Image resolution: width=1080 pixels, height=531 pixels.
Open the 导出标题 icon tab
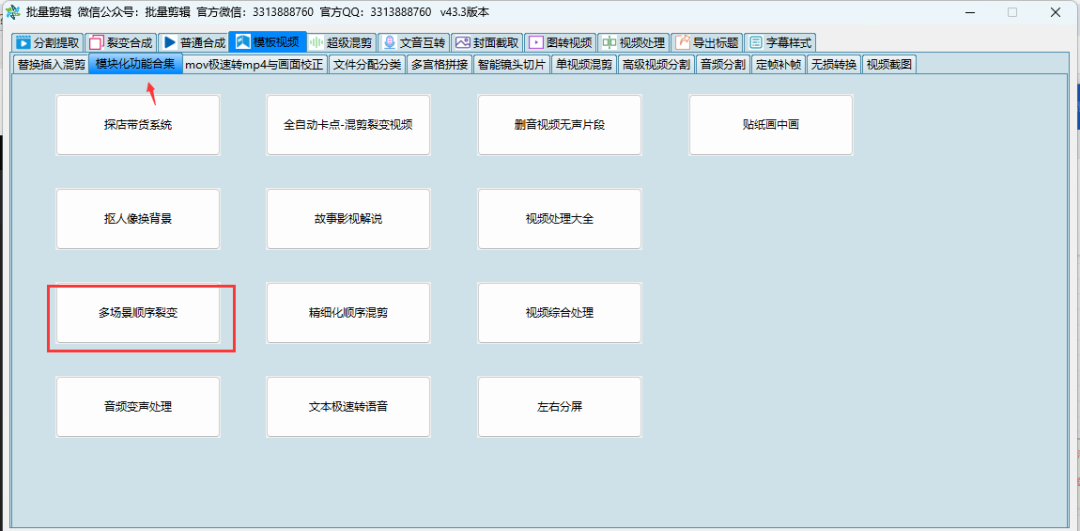coord(683,43)
